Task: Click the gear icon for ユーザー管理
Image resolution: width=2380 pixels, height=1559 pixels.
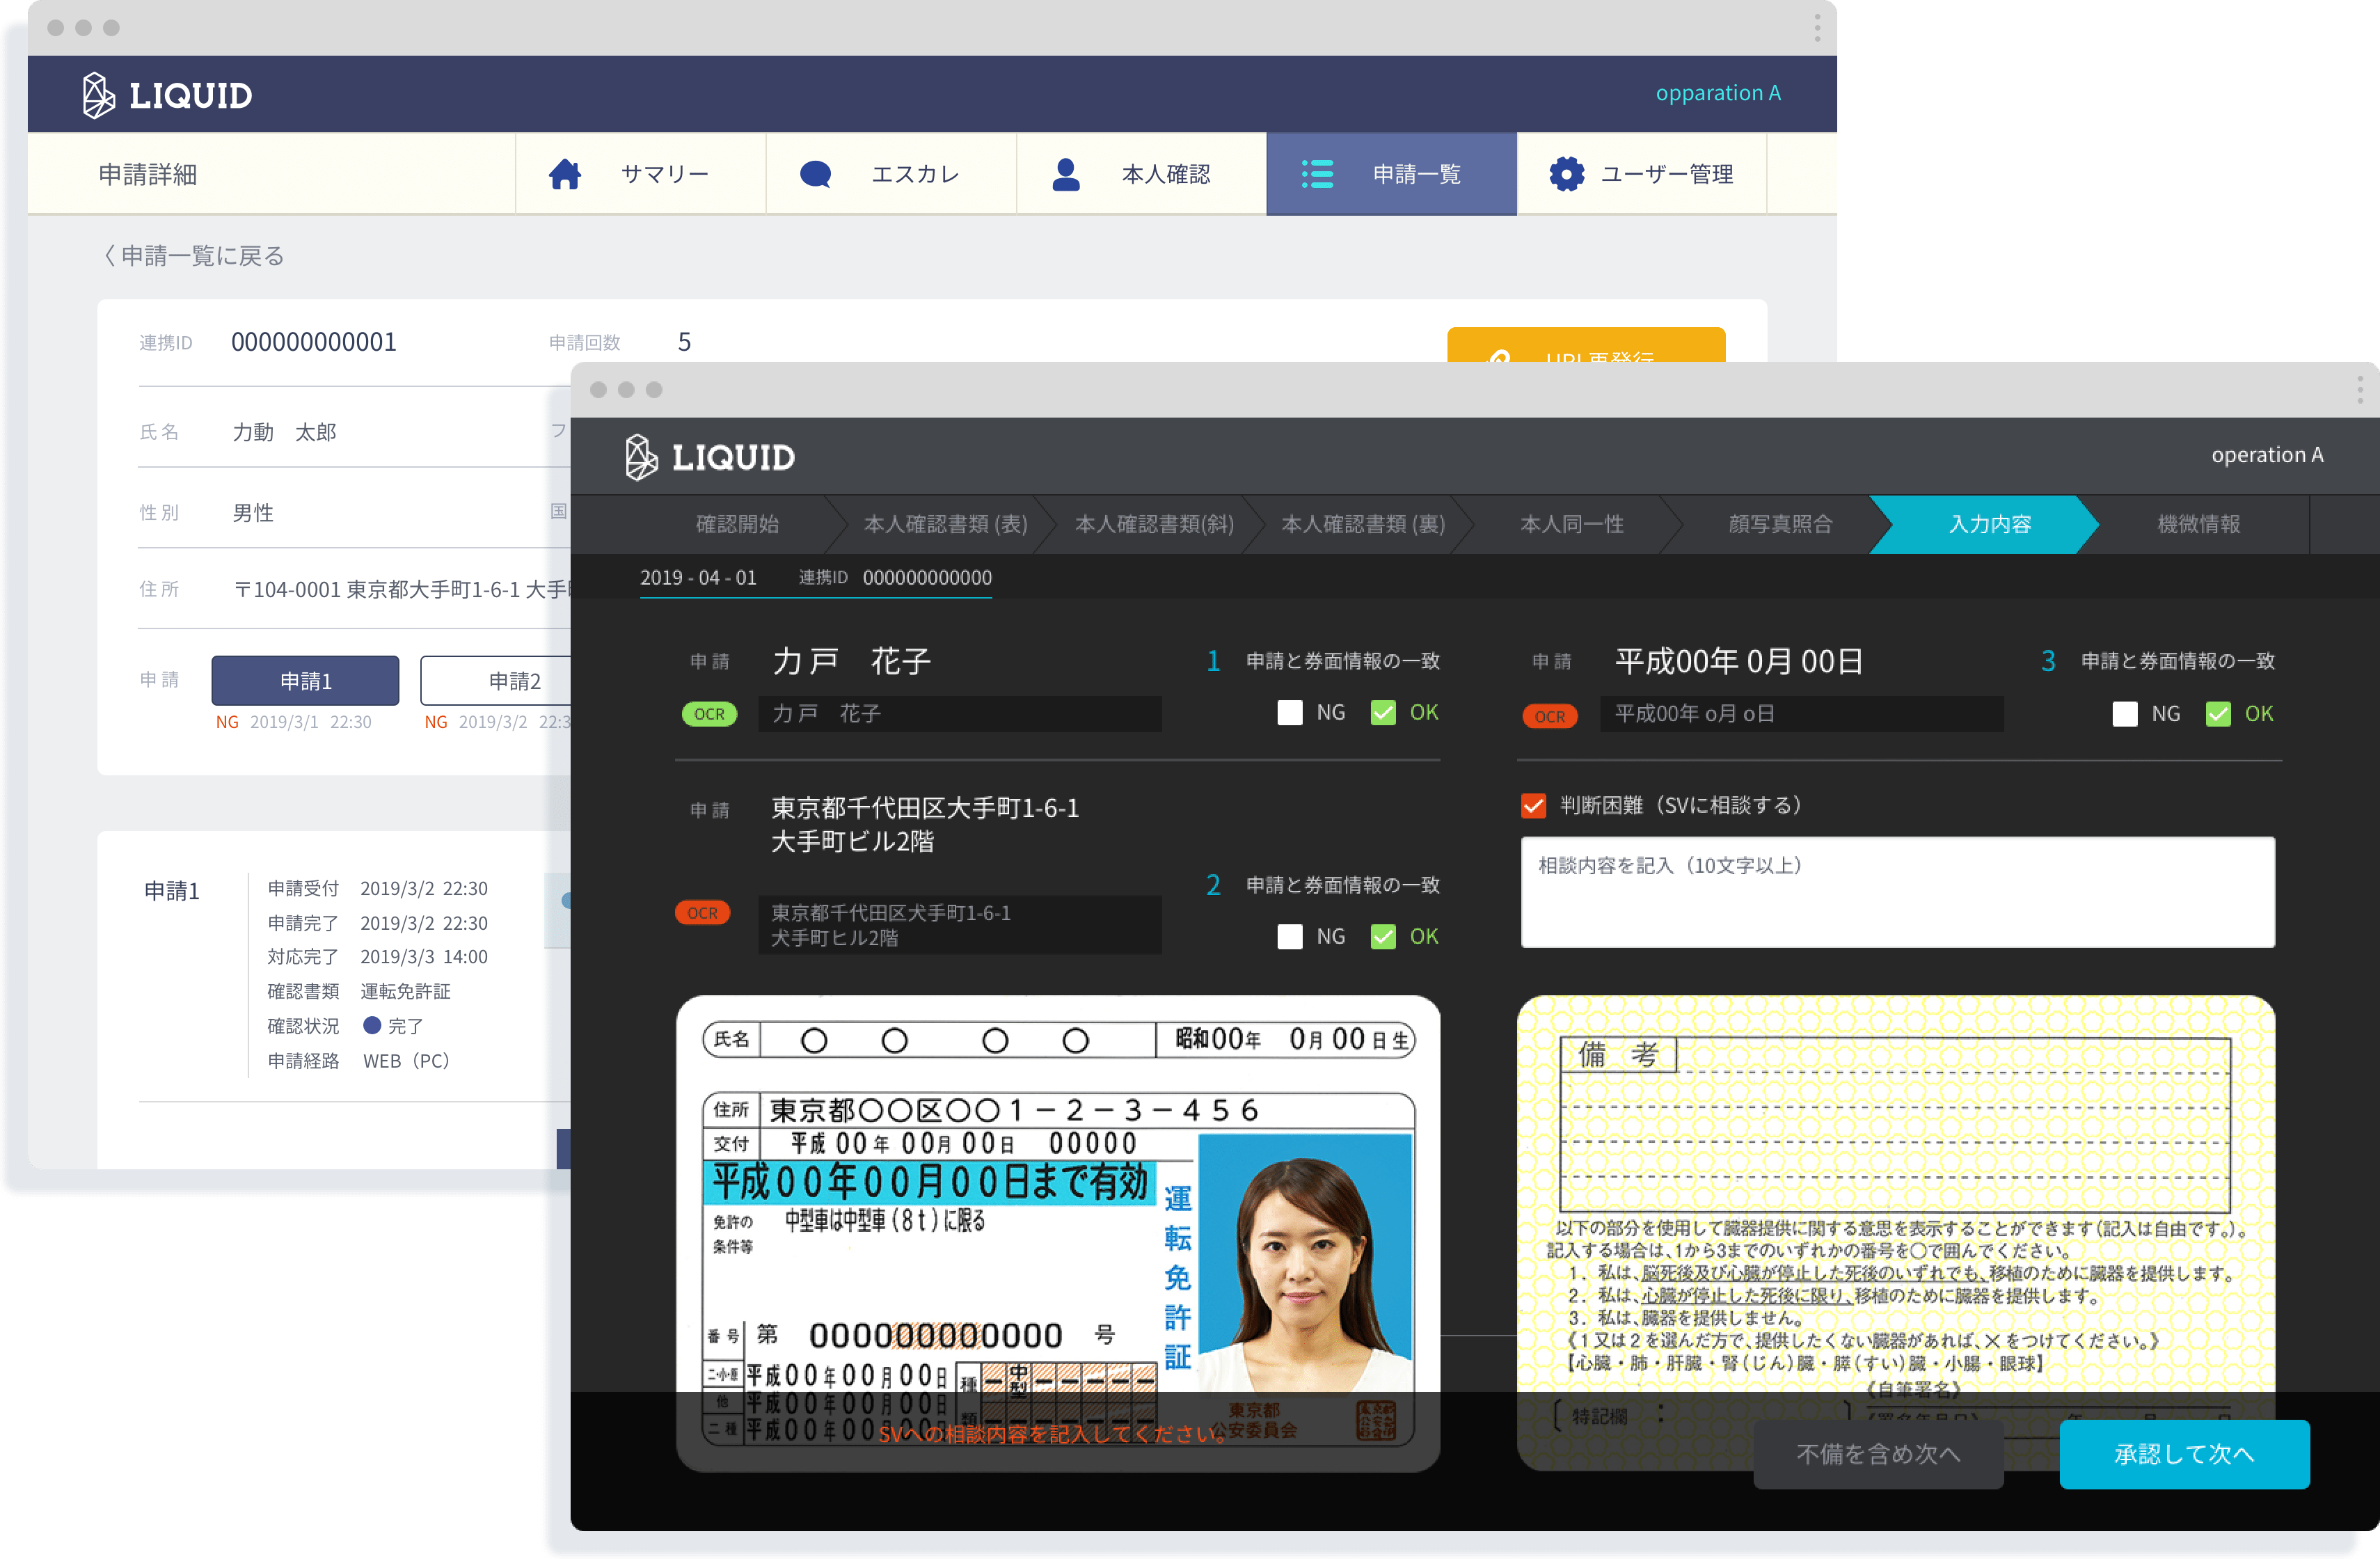Action: pyautogui.click(x=1566, y=174)
